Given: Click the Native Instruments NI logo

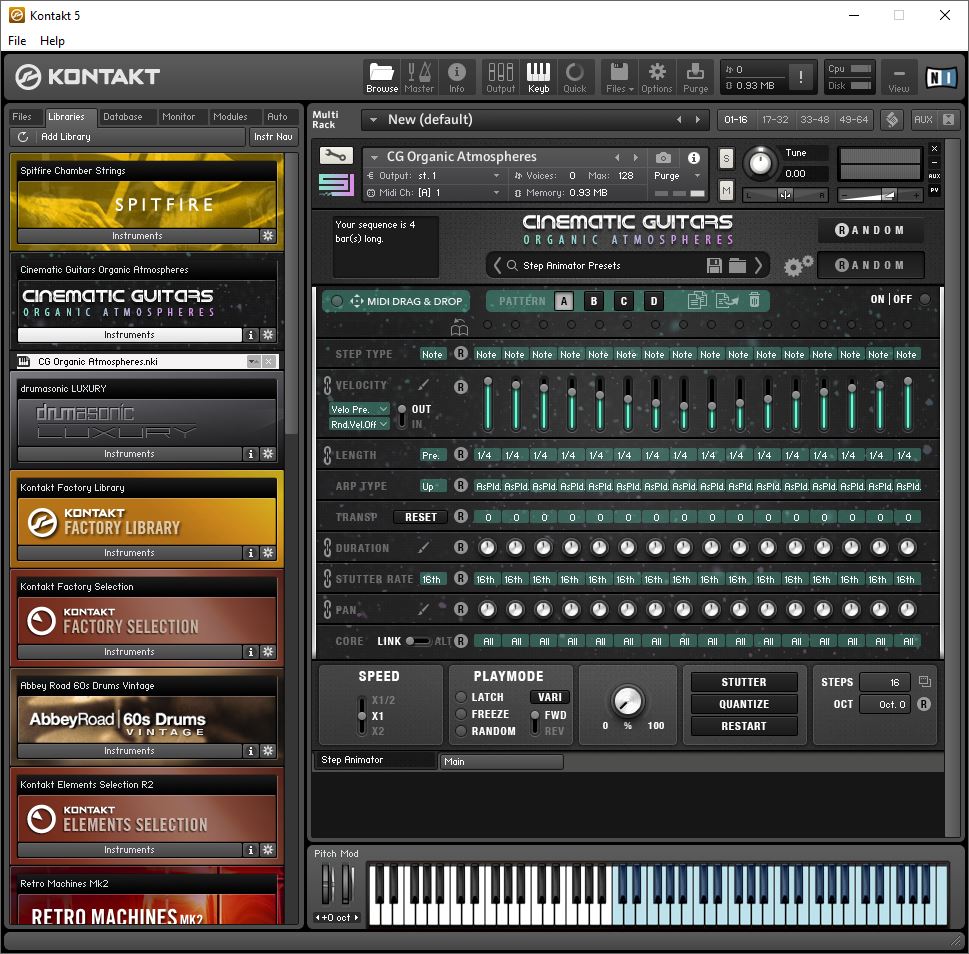Looking at the screenshot, I should pos(941,77).
